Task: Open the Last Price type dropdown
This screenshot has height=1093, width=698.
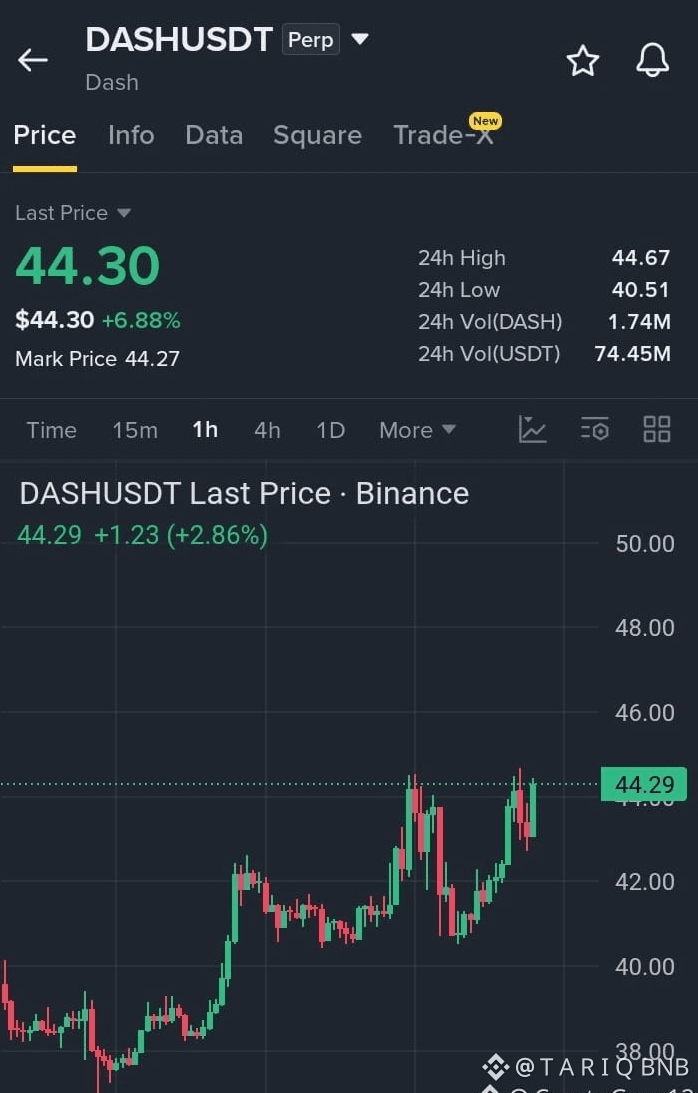Action: (73, 213)
